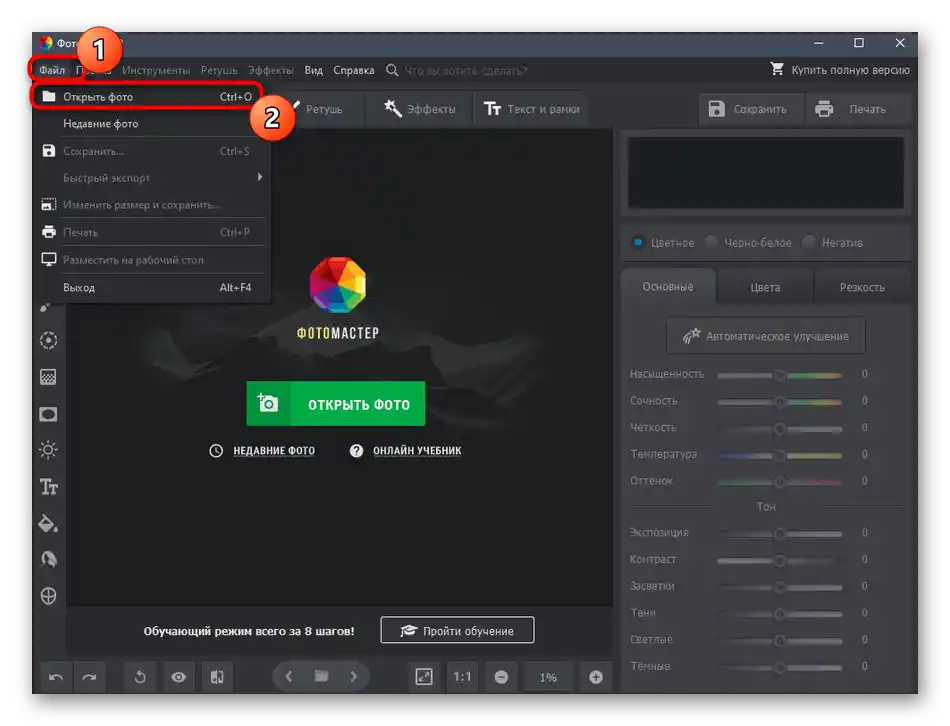Click Купить полную версию link

(850, 70)
